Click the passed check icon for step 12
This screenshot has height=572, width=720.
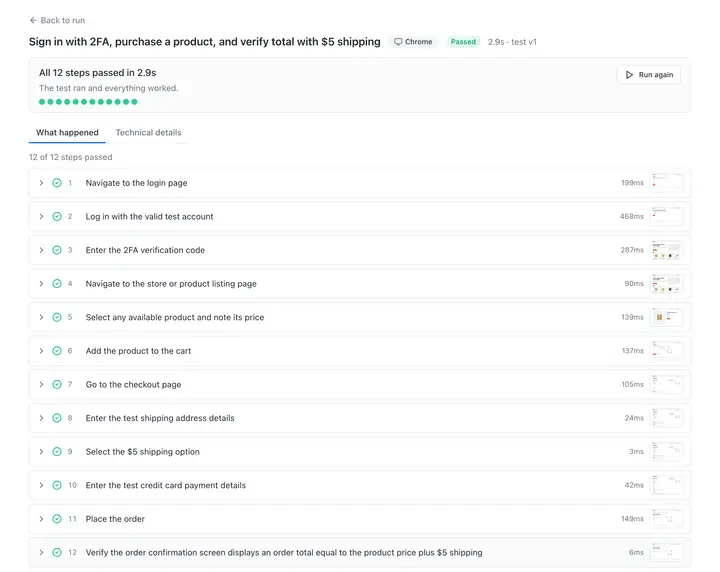(x=57, y=552)
